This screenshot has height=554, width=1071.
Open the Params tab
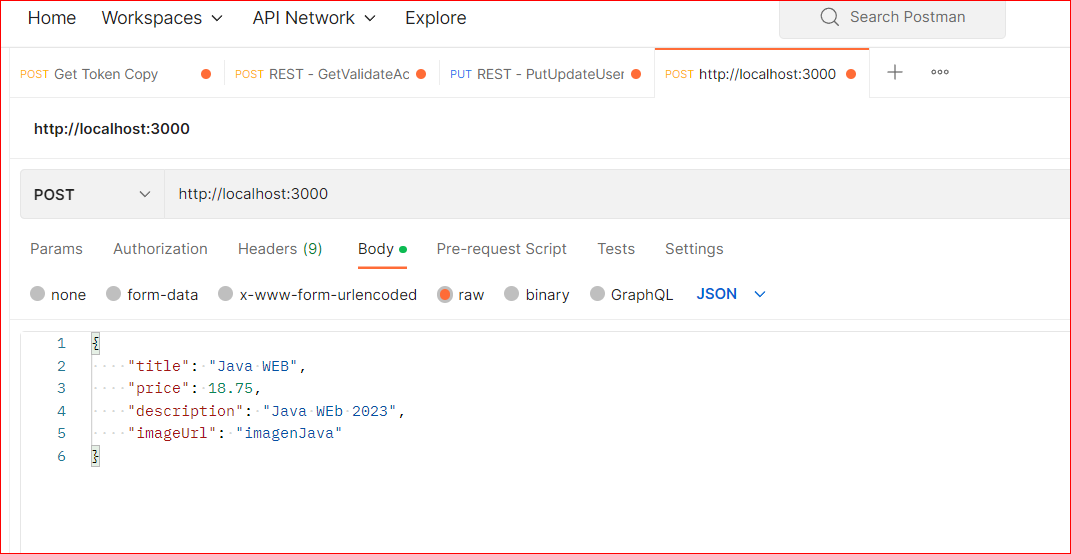pos(56,249)
